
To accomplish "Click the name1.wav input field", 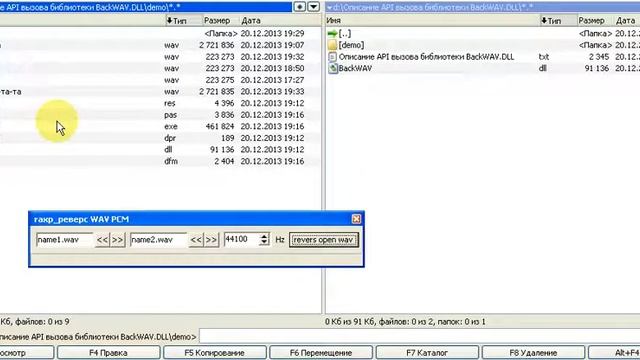I will click(64, 240).
